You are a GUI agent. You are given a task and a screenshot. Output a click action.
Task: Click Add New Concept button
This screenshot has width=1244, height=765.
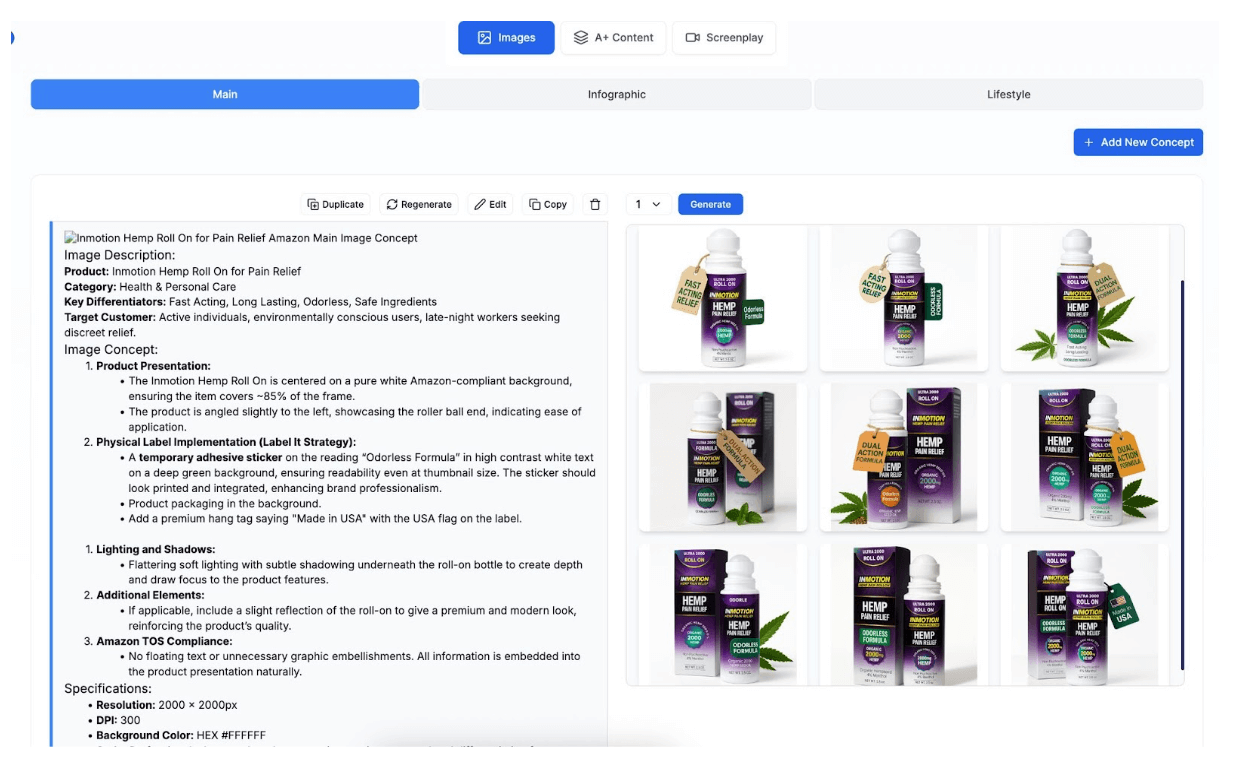point(1138,142)
